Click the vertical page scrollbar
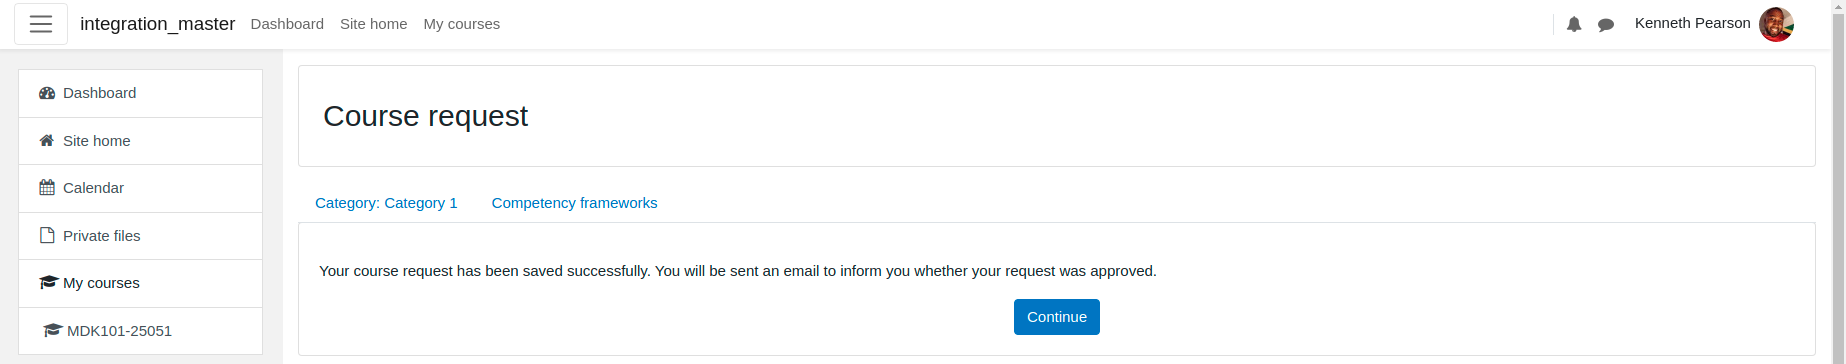 (1839, 182)
